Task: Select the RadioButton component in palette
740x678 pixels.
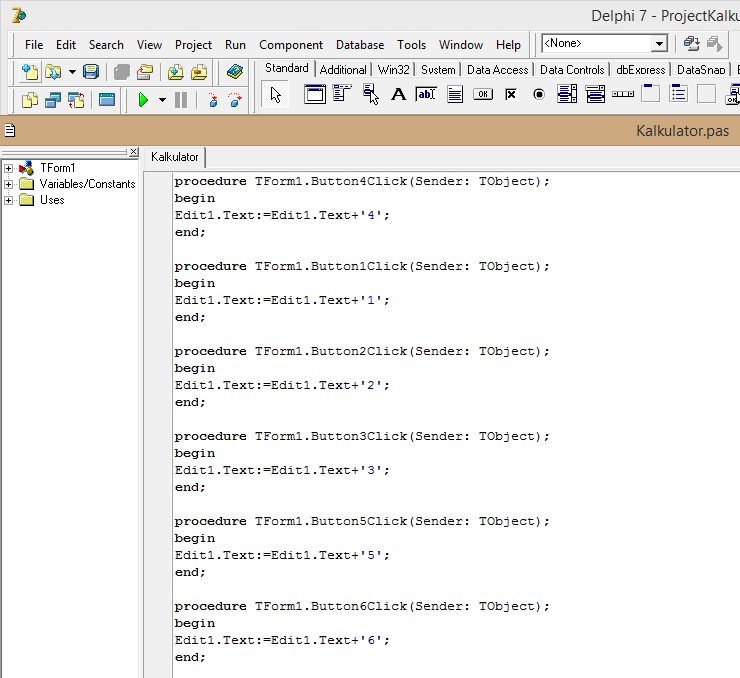Action: 539,94
